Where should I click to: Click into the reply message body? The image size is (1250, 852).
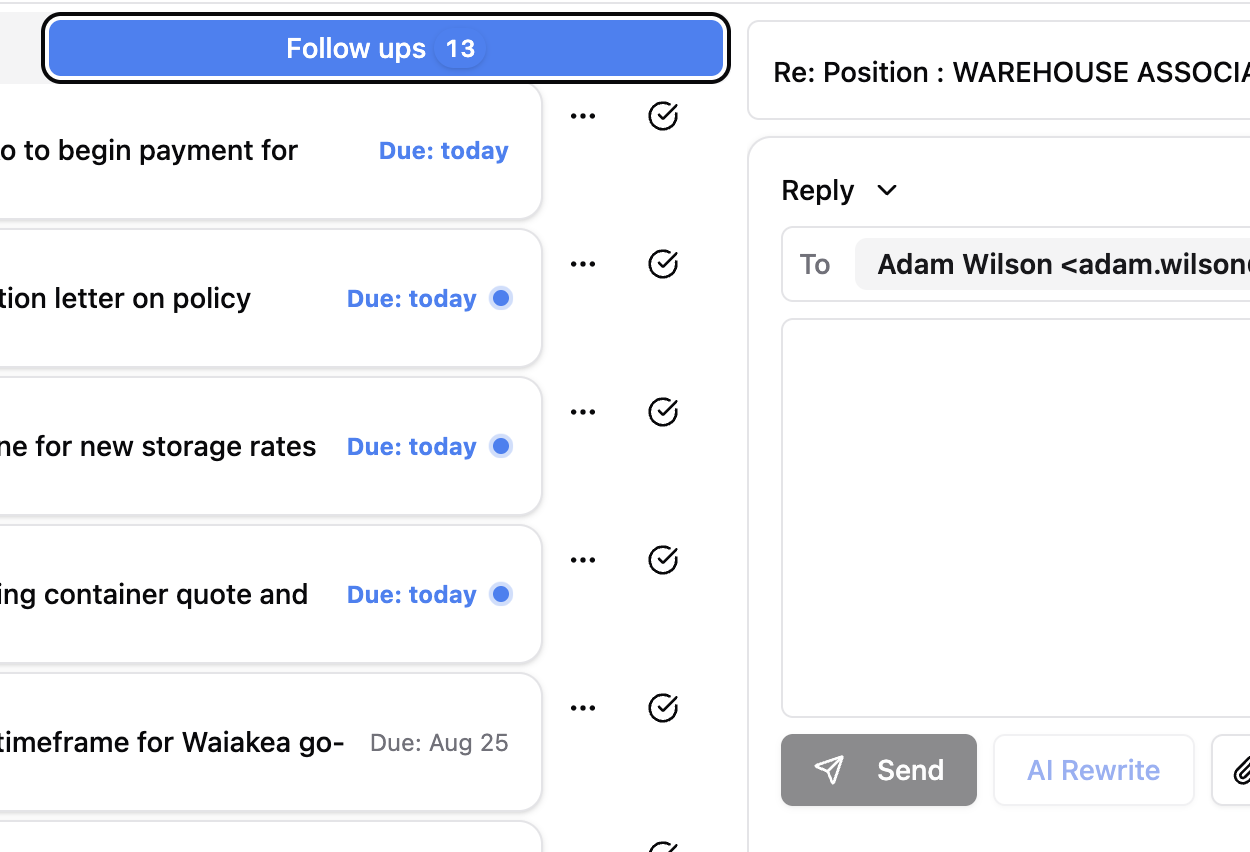tap(1015, 517)
